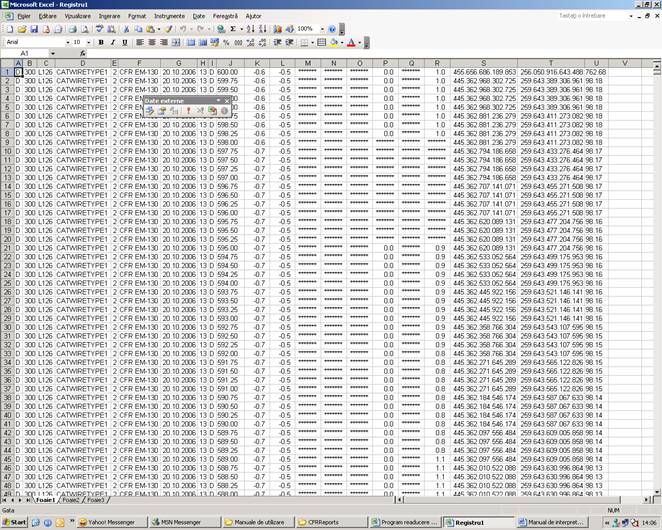Click Refresh Data in Date externe toolbar

(x=187, y=111)
